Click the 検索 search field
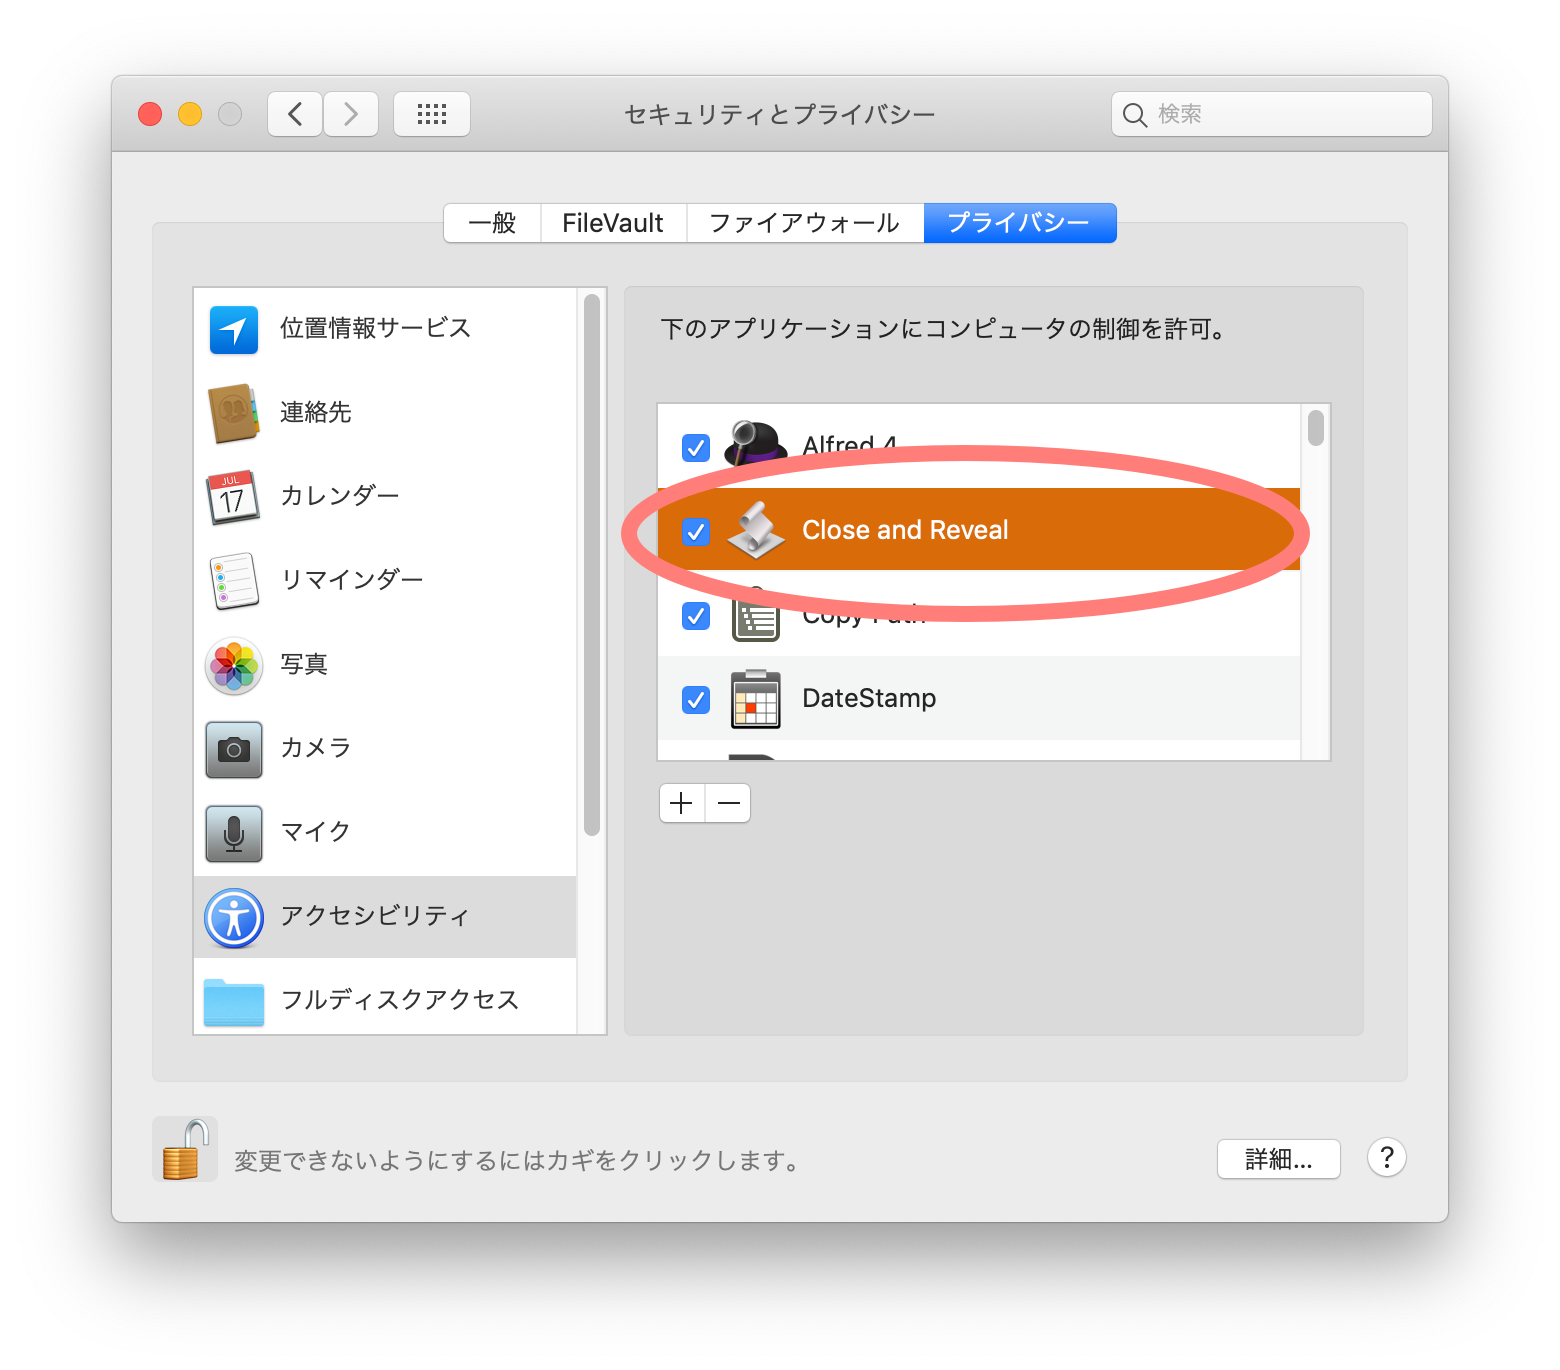1560x1370 pixels. [x=1285, y=114]
